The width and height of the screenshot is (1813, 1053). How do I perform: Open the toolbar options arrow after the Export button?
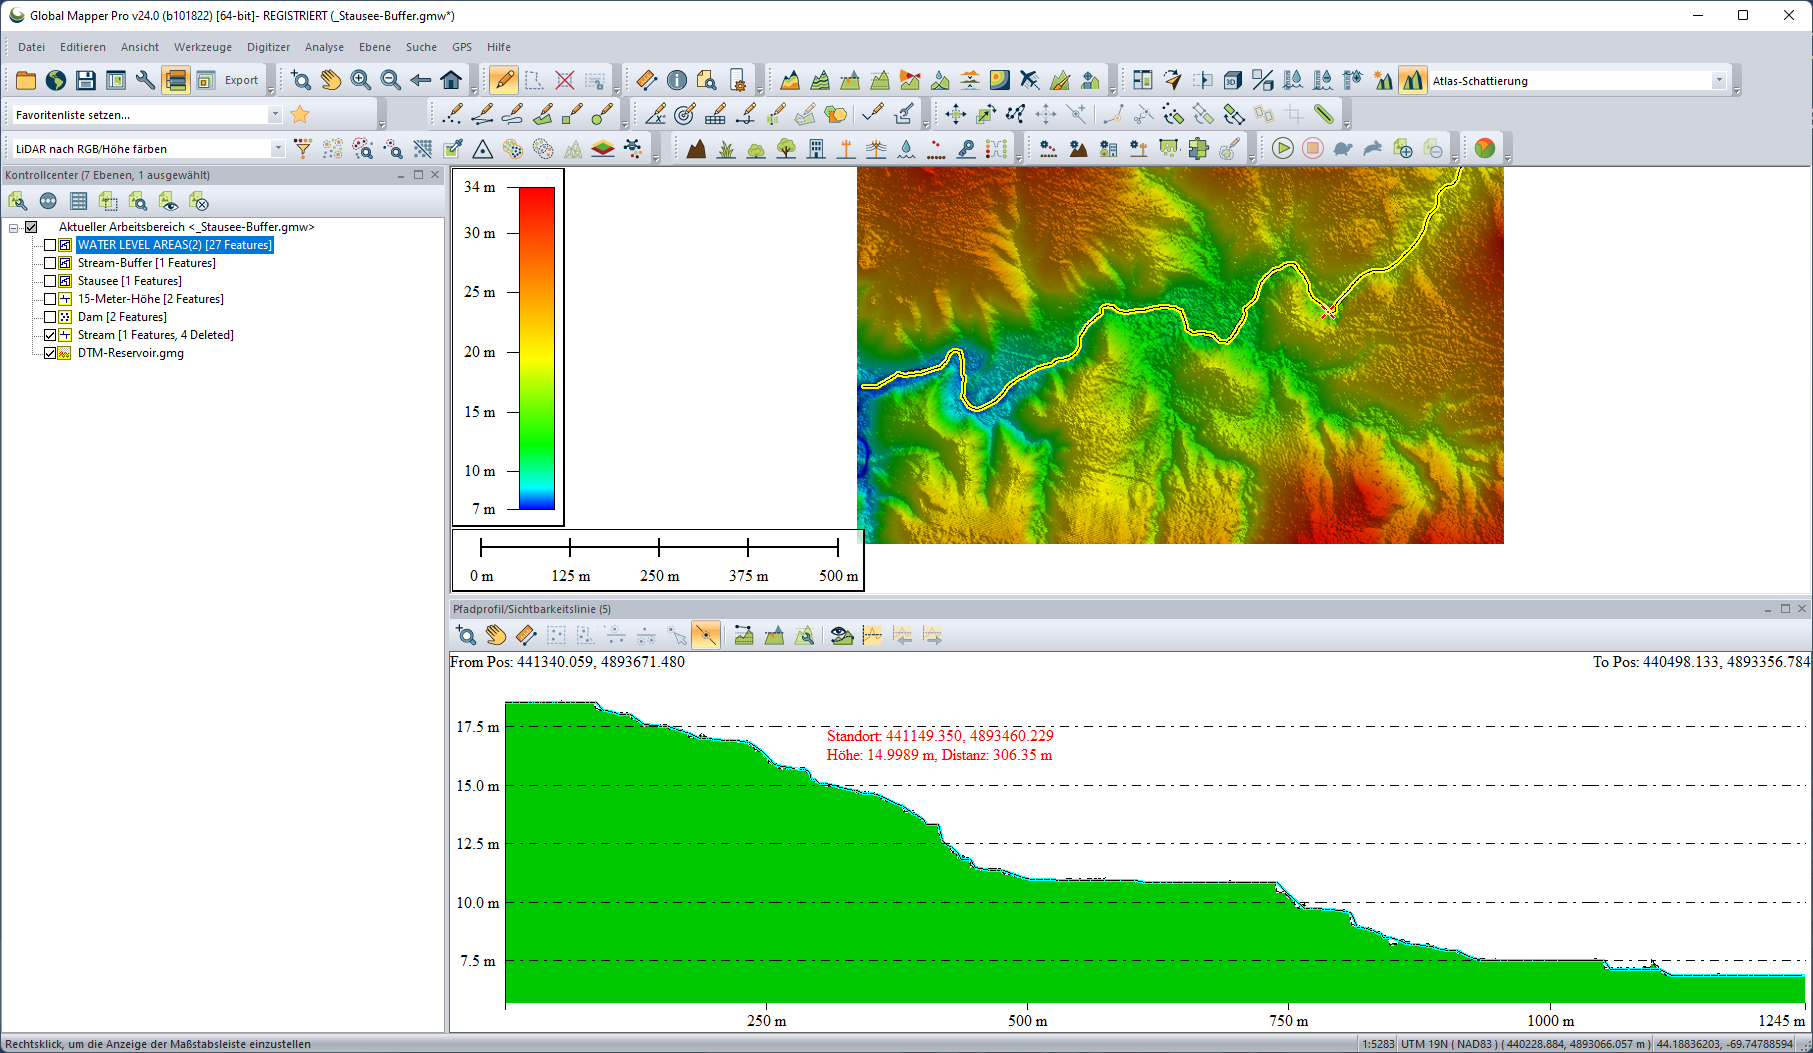[271, 90]
